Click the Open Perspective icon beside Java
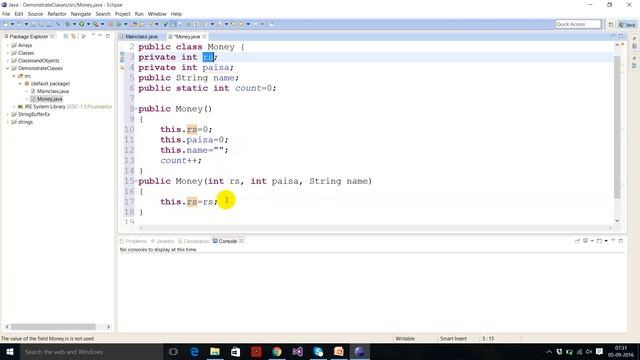Image resolution: width=640 pixels, height=360 pixels. click(x=611, y=24)
